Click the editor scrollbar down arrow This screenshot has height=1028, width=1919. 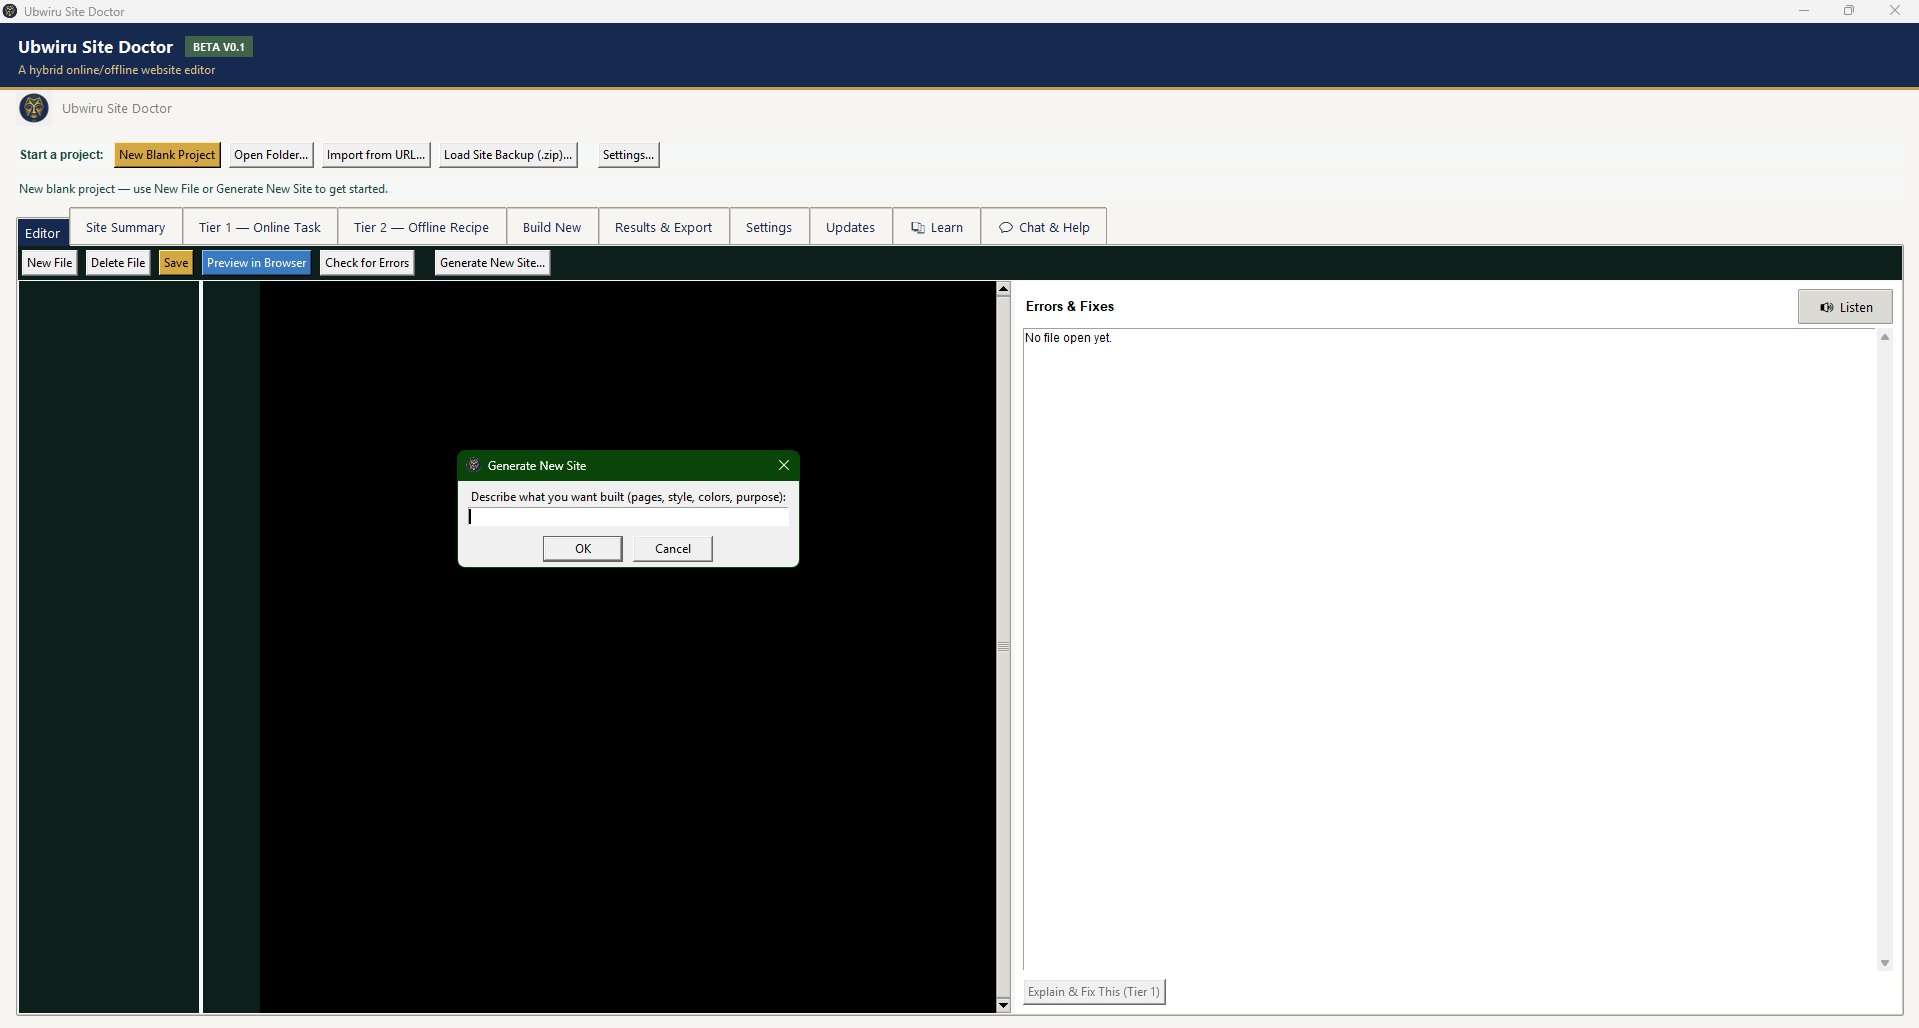1003,1006
